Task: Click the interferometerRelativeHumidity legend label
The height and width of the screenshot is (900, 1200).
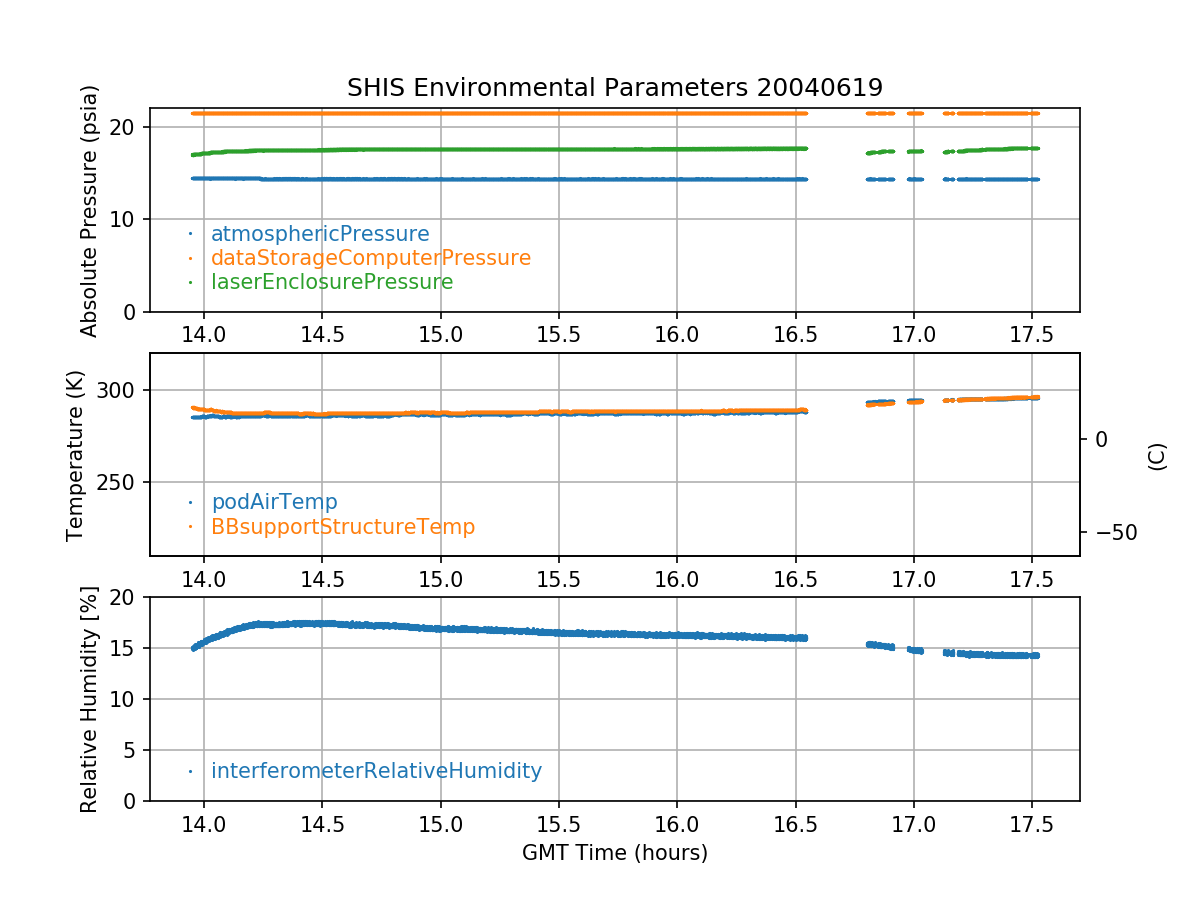Action: [376, 771]
